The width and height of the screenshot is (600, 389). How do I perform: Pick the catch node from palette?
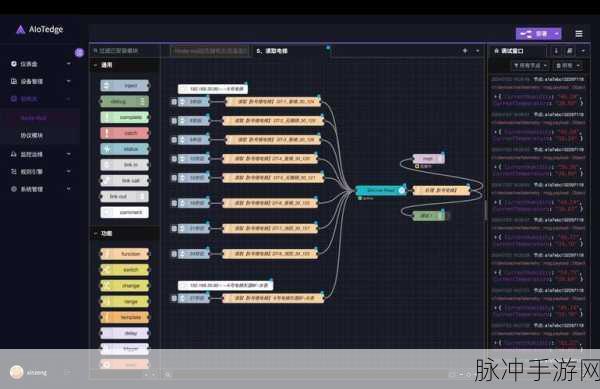point(125,133)
